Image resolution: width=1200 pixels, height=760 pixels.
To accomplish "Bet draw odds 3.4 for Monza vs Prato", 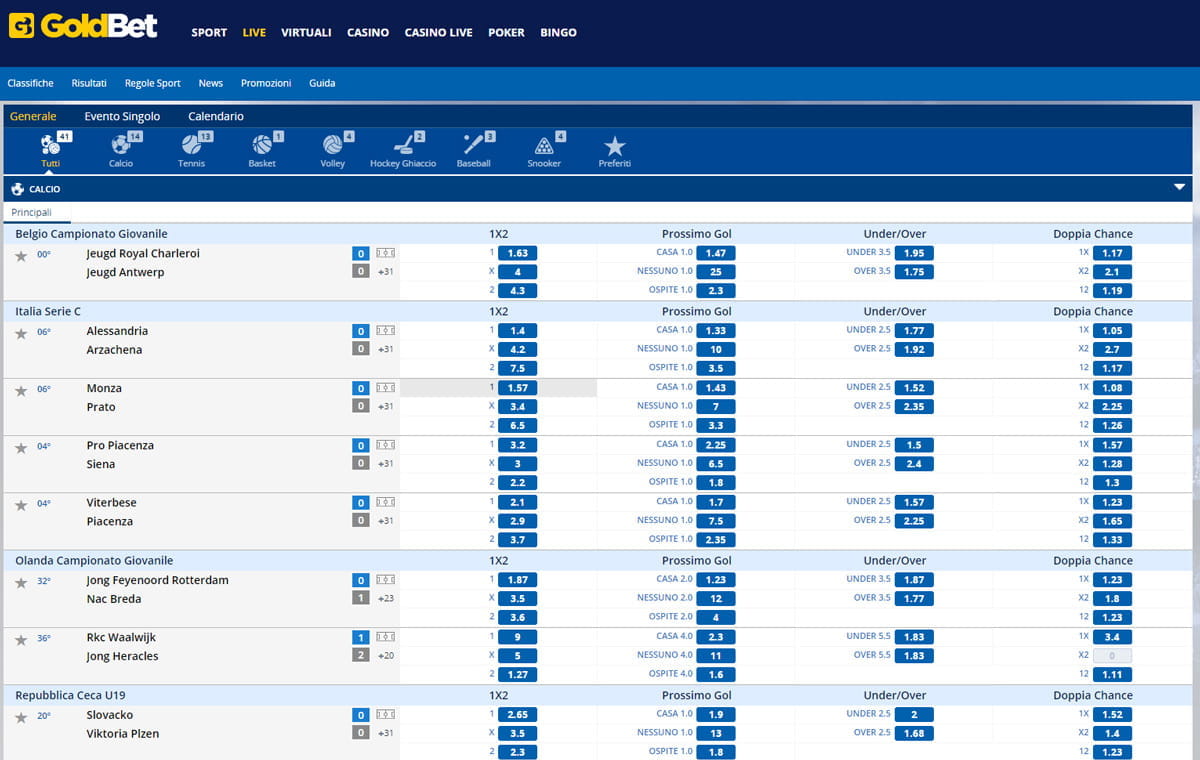I will [517, 406].
